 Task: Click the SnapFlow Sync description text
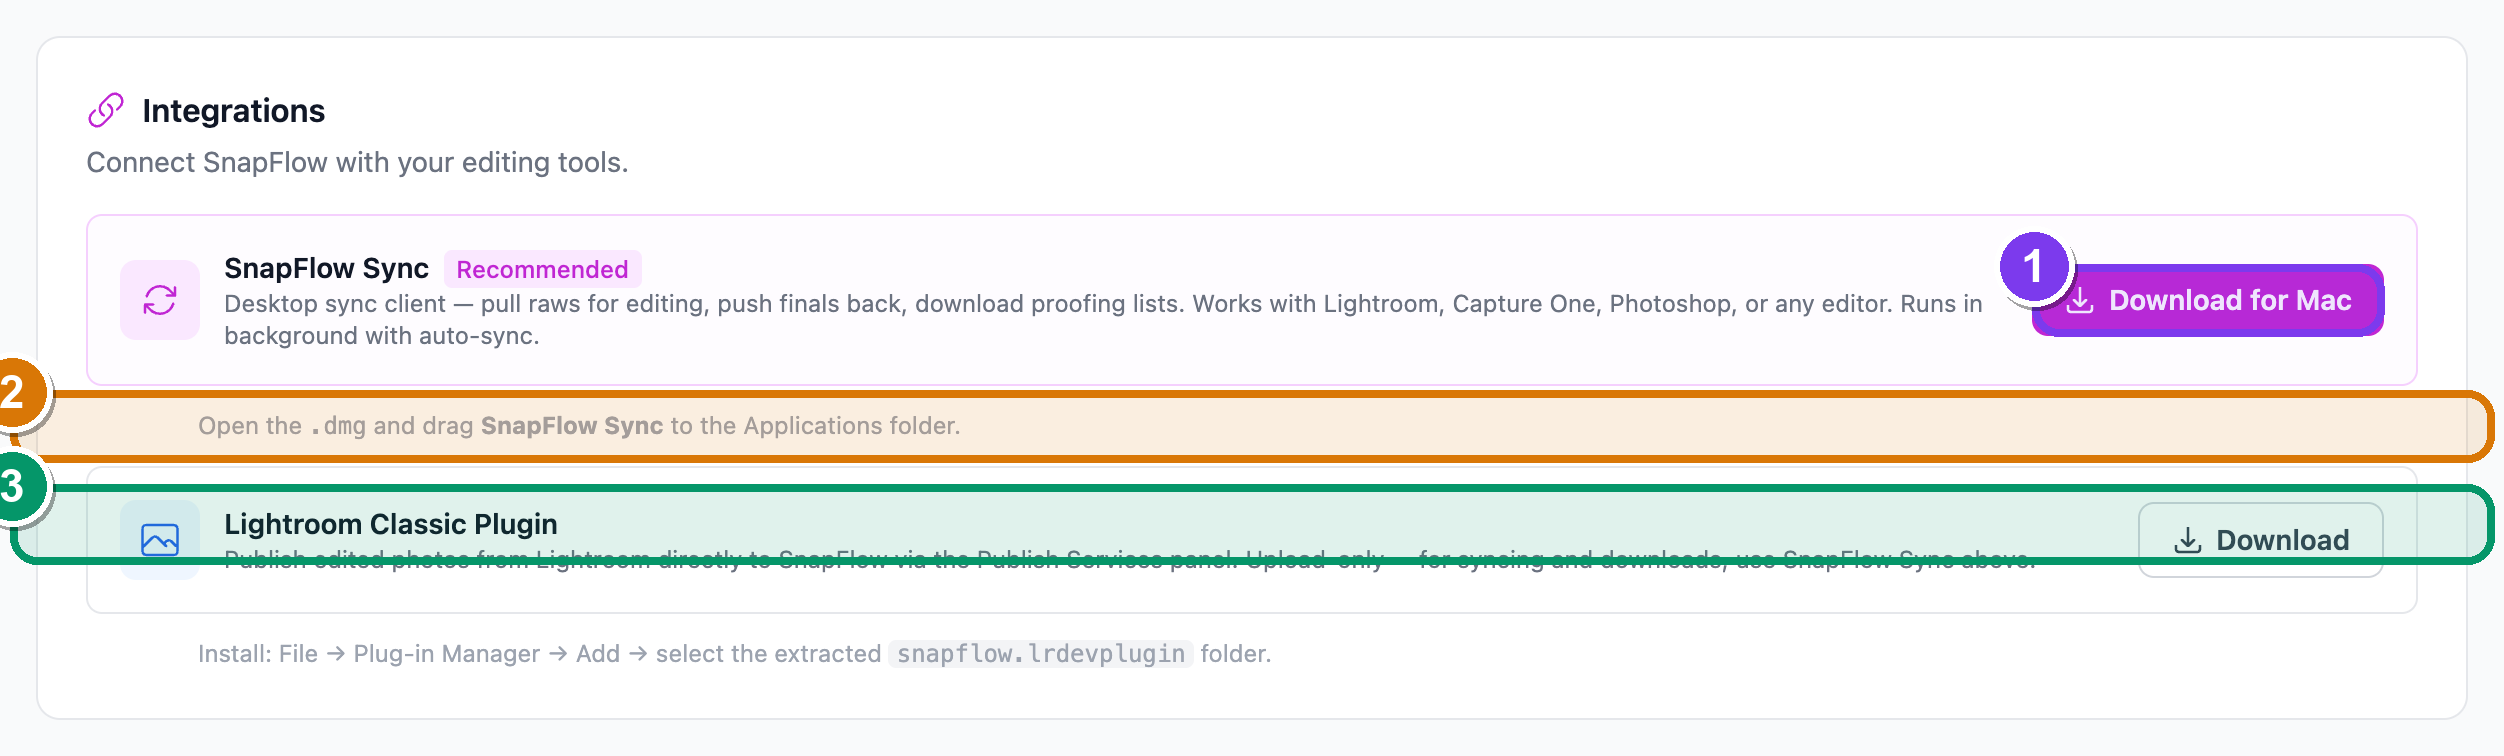[x=1103, y=320]
